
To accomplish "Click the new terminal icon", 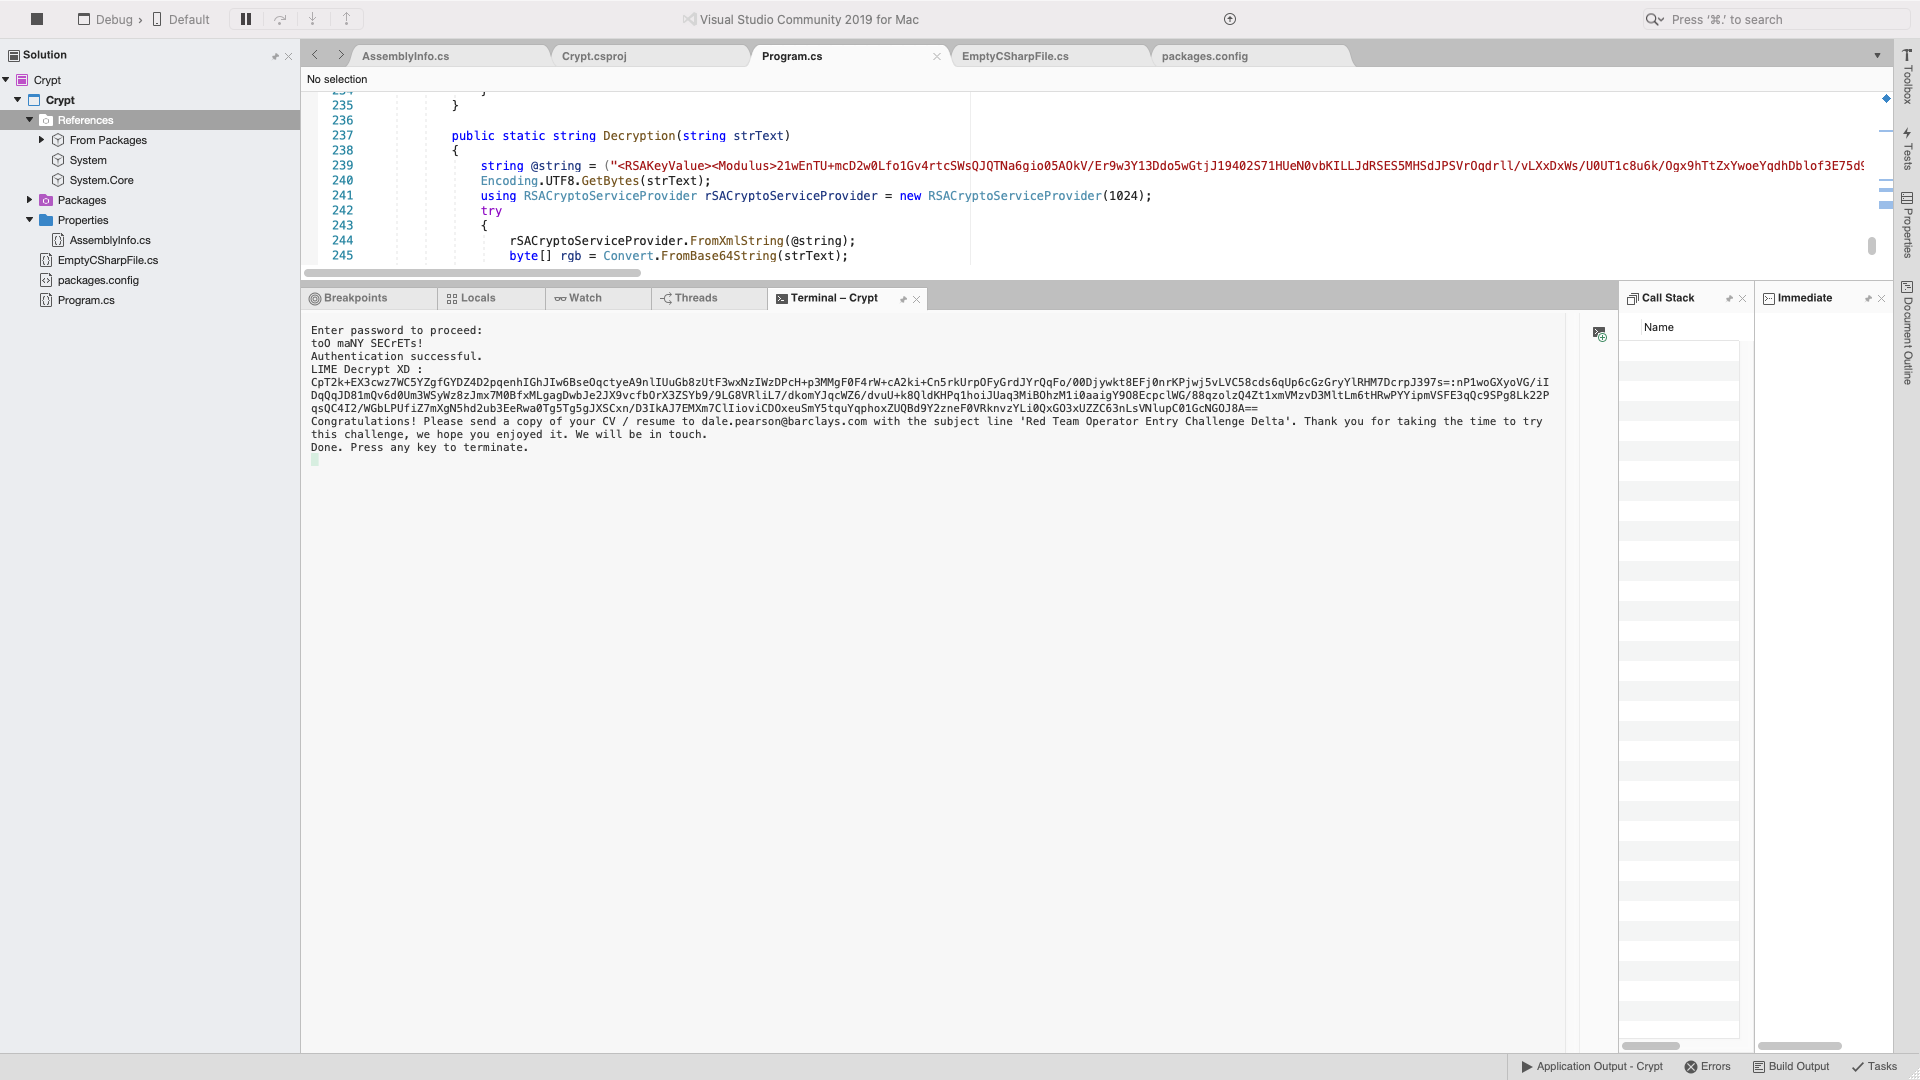I will [x=1599, y=334].
